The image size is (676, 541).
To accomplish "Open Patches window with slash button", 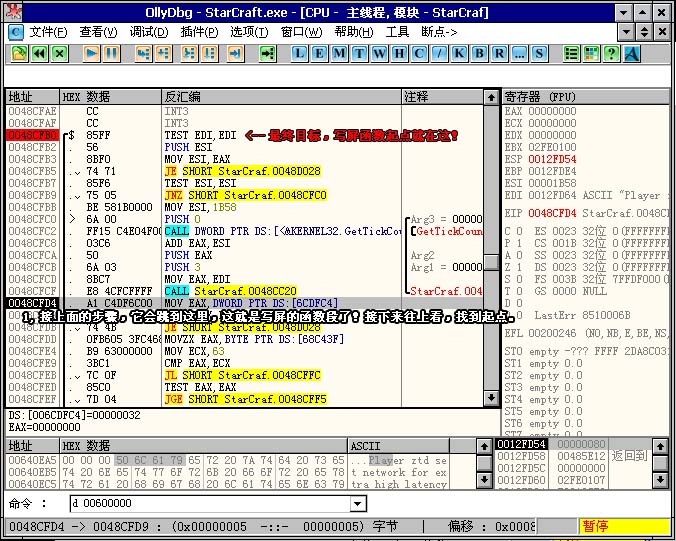I will (x=439, y=54).
